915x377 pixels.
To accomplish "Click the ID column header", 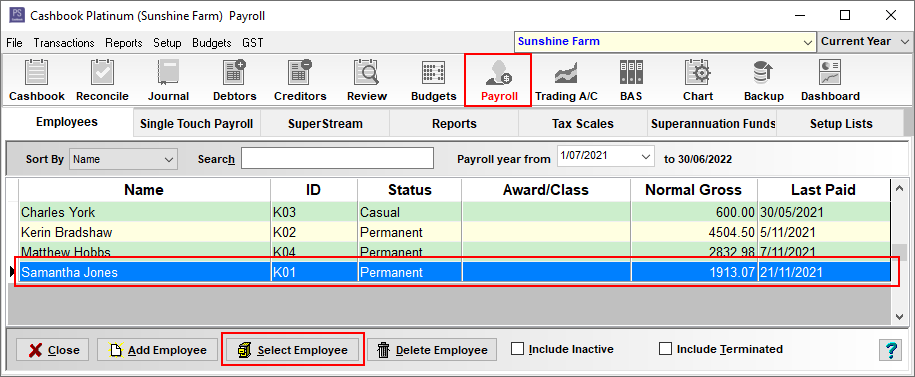I will [x=314, y=190].
